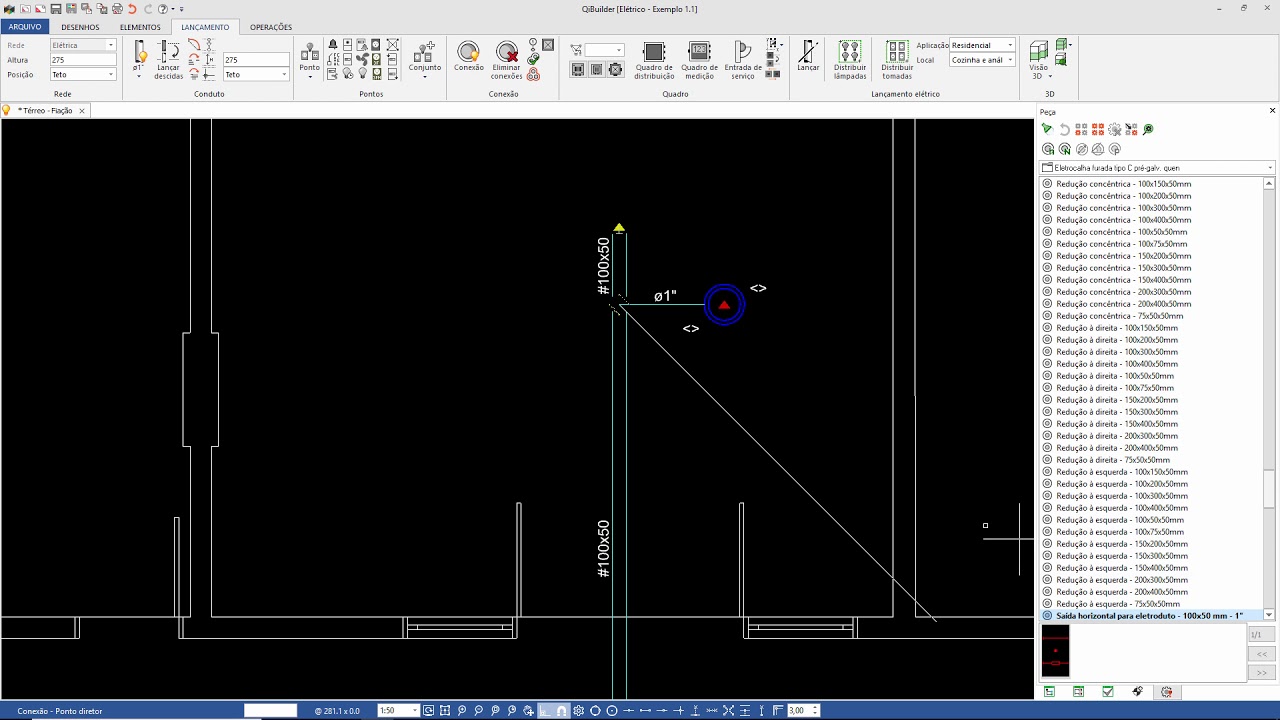Click the bell point icon in Pontos group
Image resolution: width=1280 pixels, height=720 pixels.
click(333, 45)
